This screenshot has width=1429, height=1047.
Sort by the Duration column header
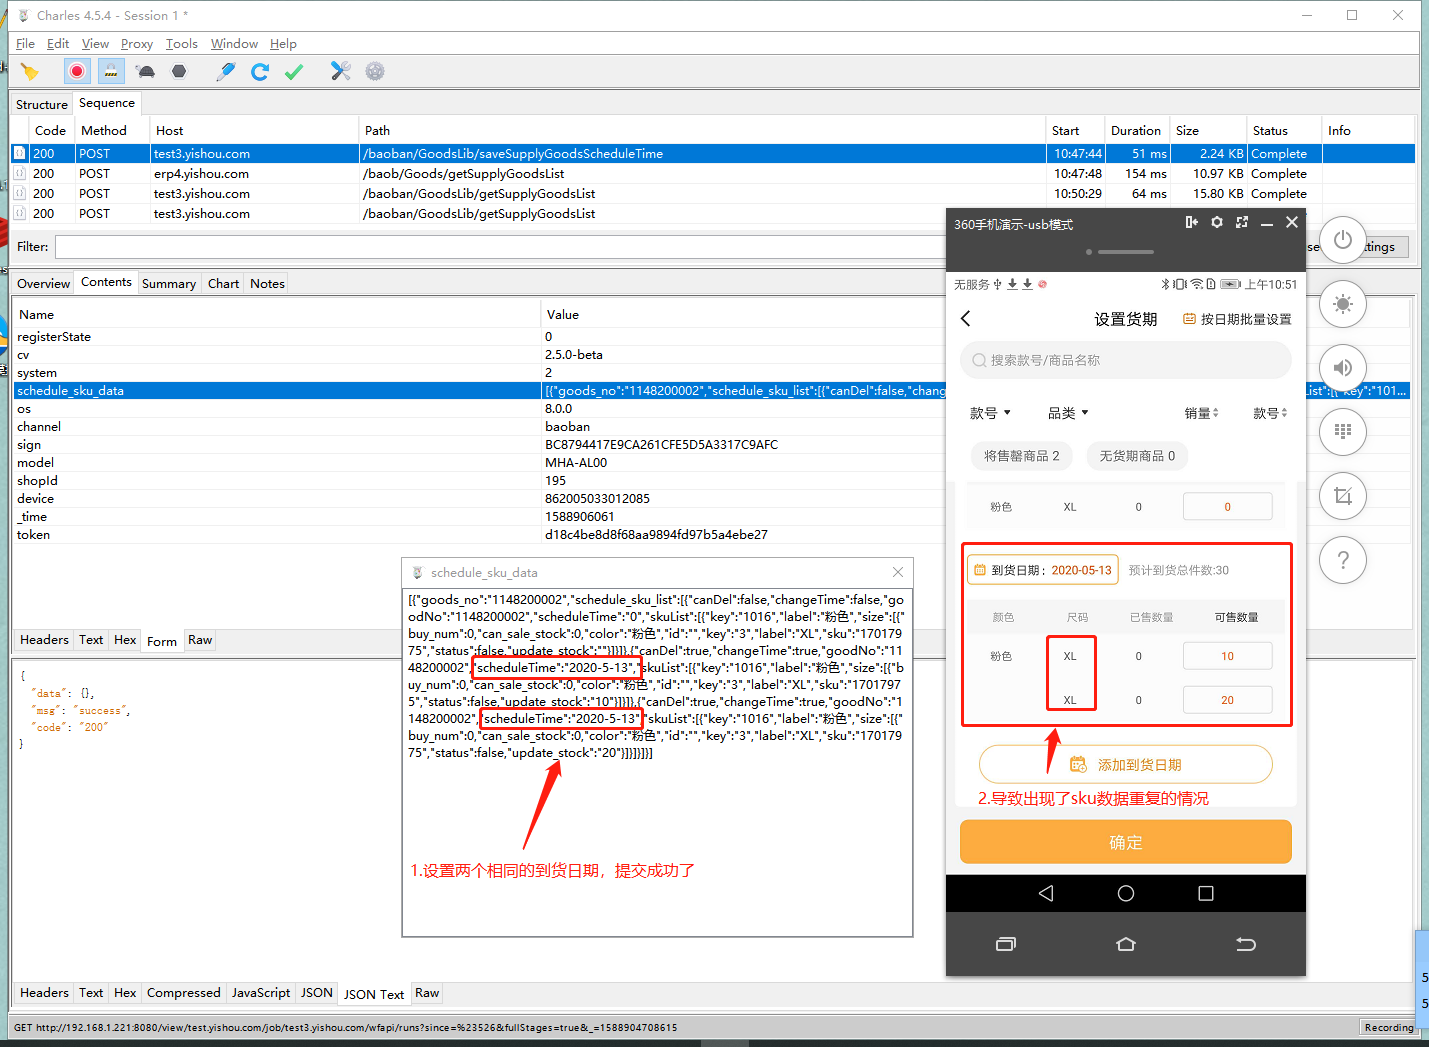tap(1136, 131)
